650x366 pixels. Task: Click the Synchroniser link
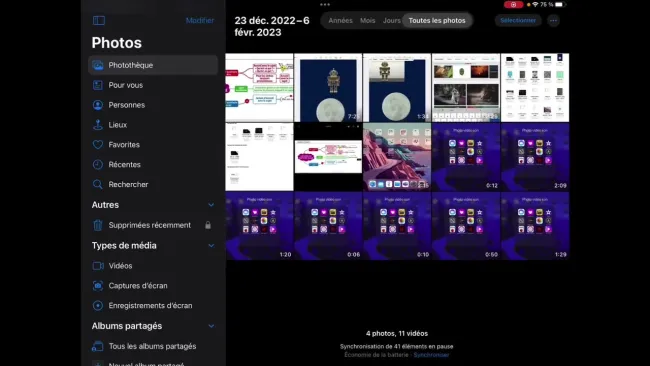[431, 355]
